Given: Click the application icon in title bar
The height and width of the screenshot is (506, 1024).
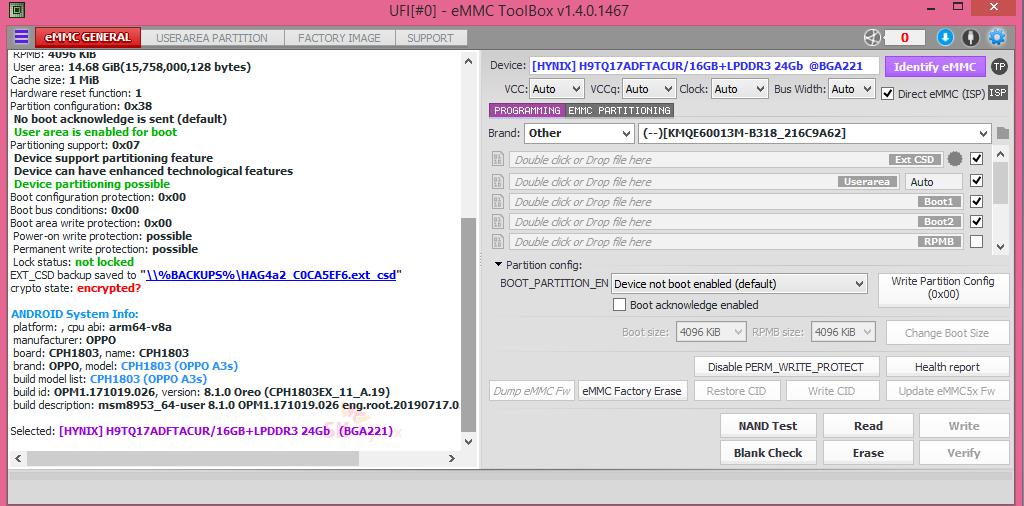Looking at the screenshot, I should point(16,10).
